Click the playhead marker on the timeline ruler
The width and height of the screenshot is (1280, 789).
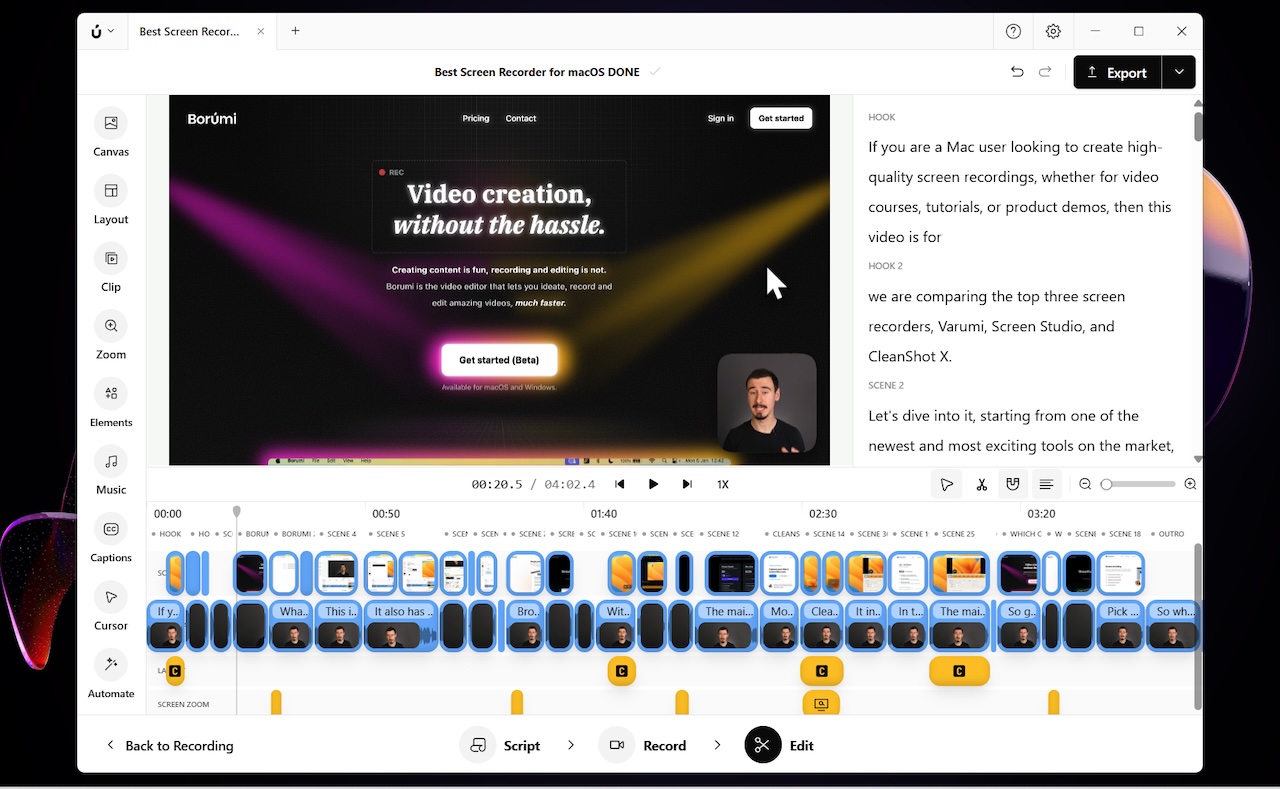pos(237,512)
